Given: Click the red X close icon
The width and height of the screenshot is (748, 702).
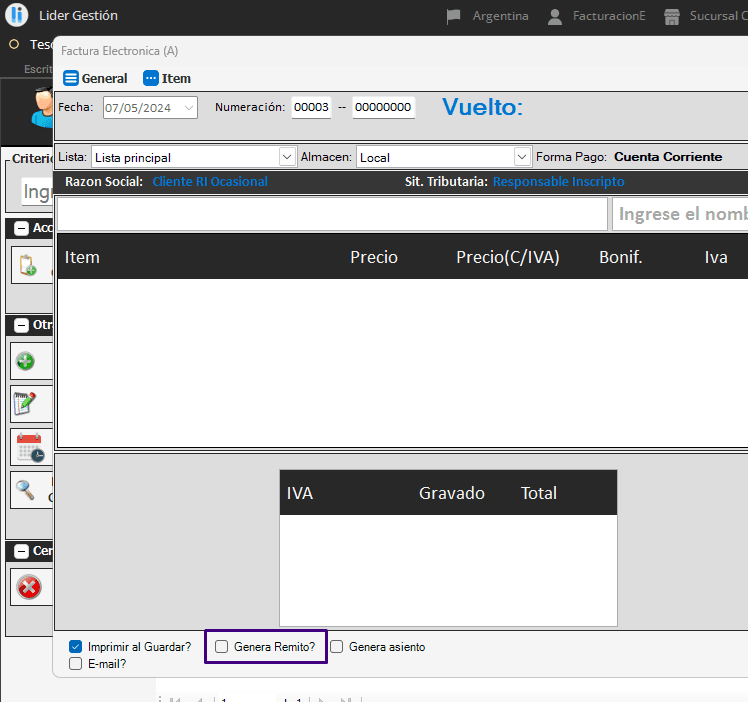Looking at the screenshot, I should click(x=29, y=587).
